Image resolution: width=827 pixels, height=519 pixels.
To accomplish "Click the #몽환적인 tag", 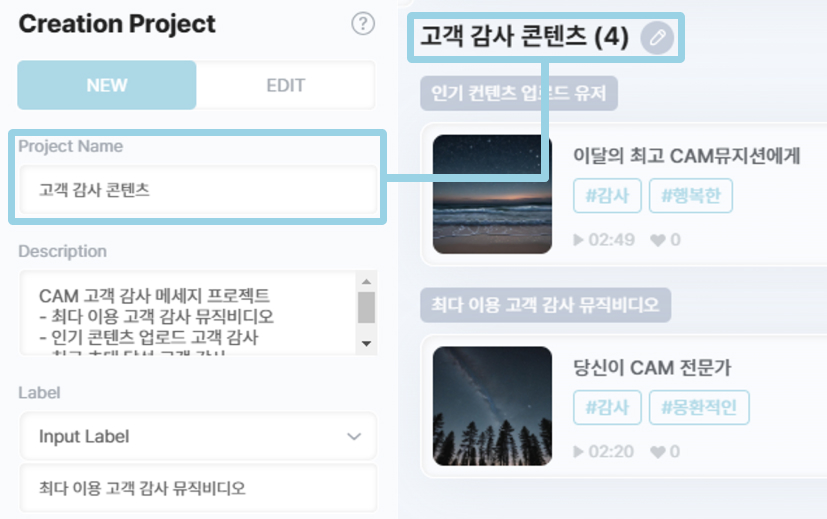I will point(699,407).
